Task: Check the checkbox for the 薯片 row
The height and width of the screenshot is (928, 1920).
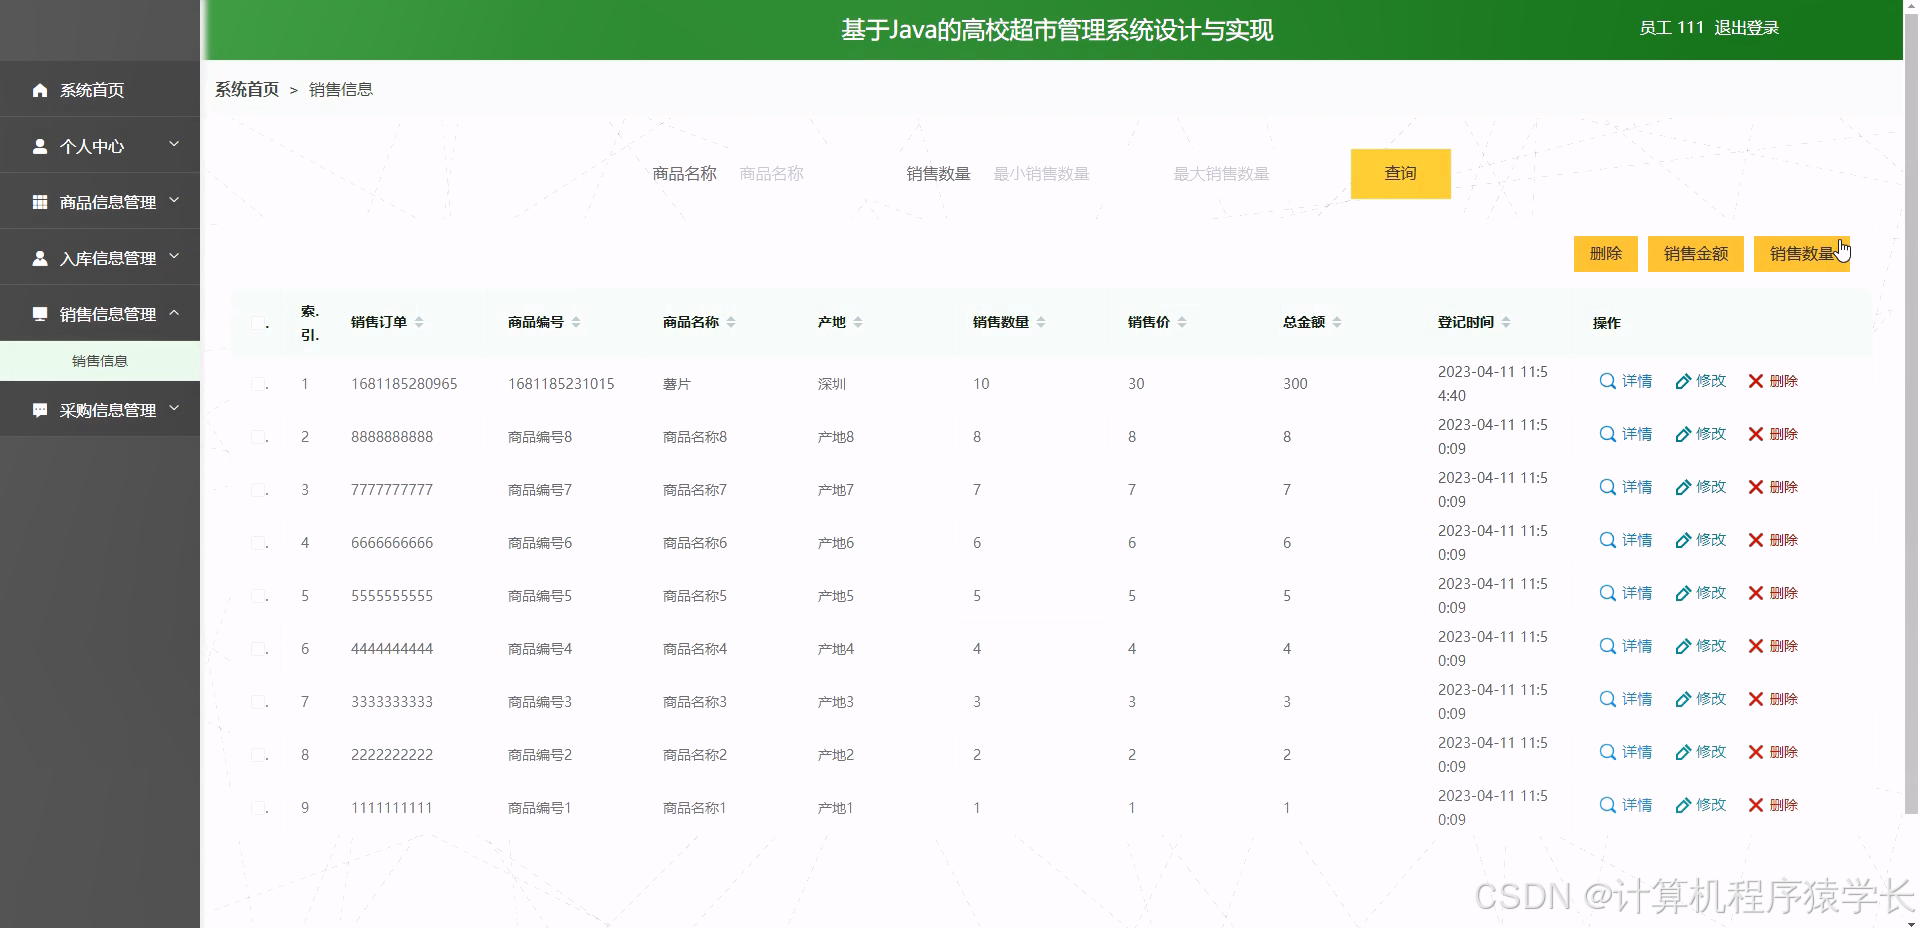Action: point(258,383)
